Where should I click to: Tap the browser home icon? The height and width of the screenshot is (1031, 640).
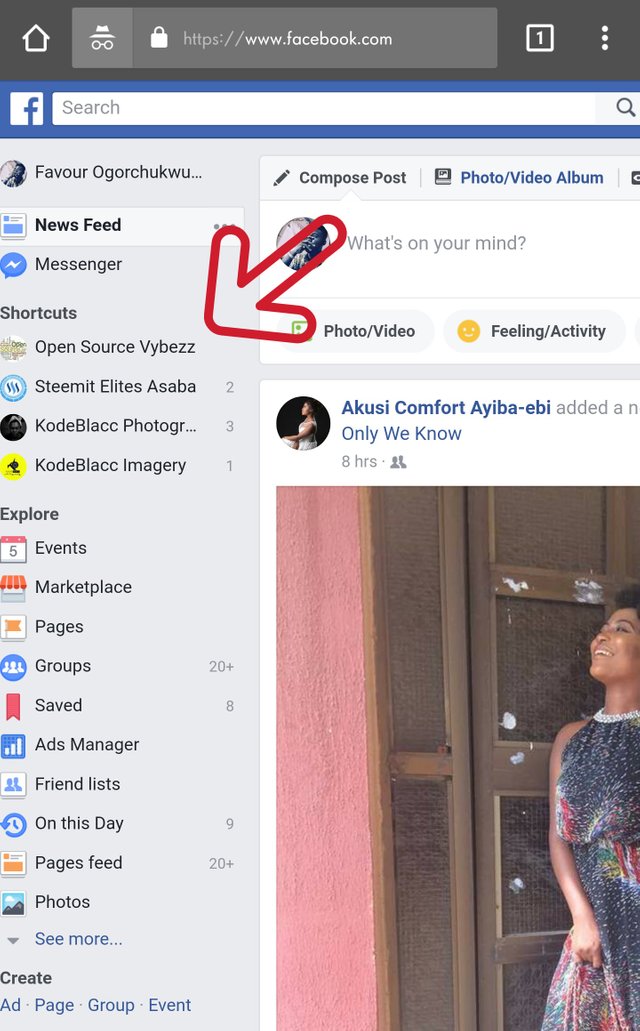coord(36,39)
